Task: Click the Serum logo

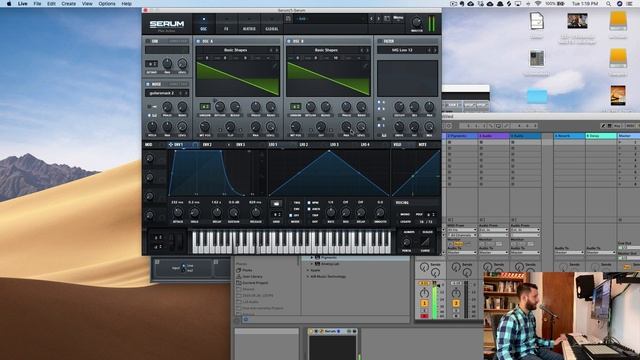Action: 167,24
